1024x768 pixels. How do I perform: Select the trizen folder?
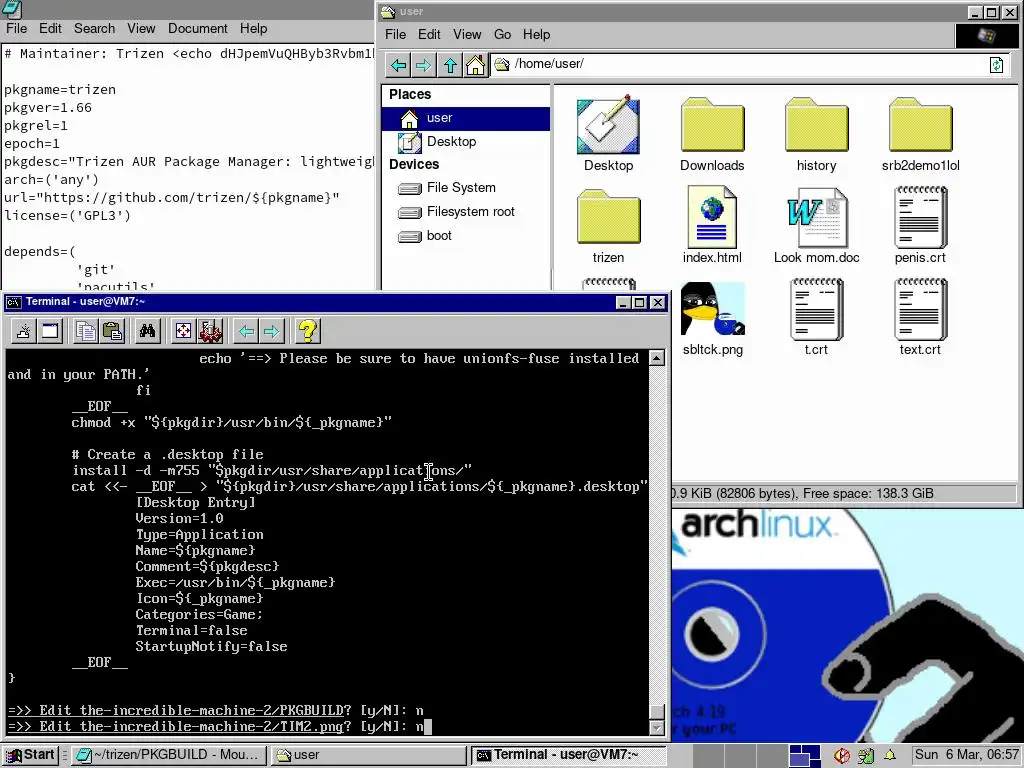pos(608,227)
